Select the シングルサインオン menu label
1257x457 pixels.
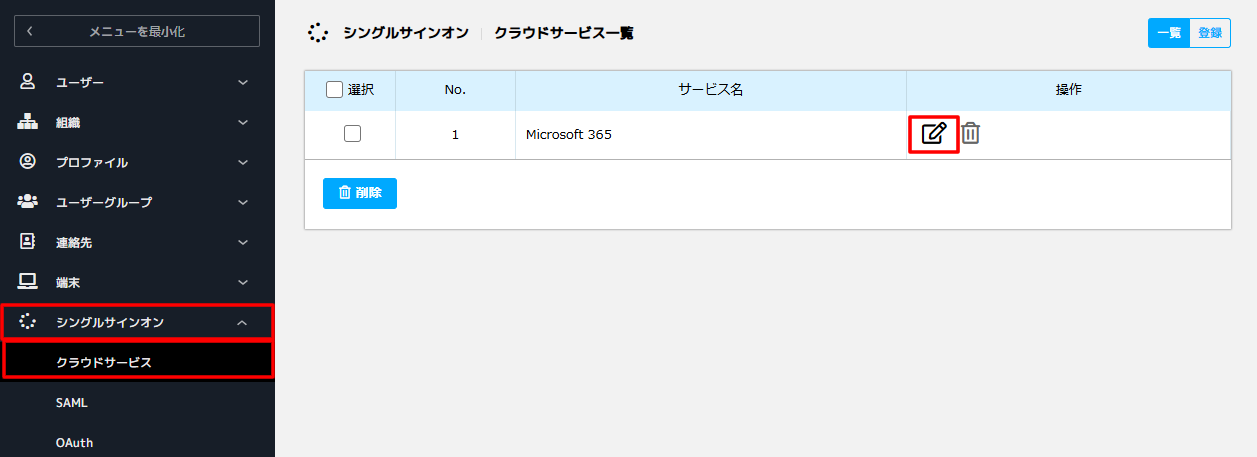pos(110,322)
